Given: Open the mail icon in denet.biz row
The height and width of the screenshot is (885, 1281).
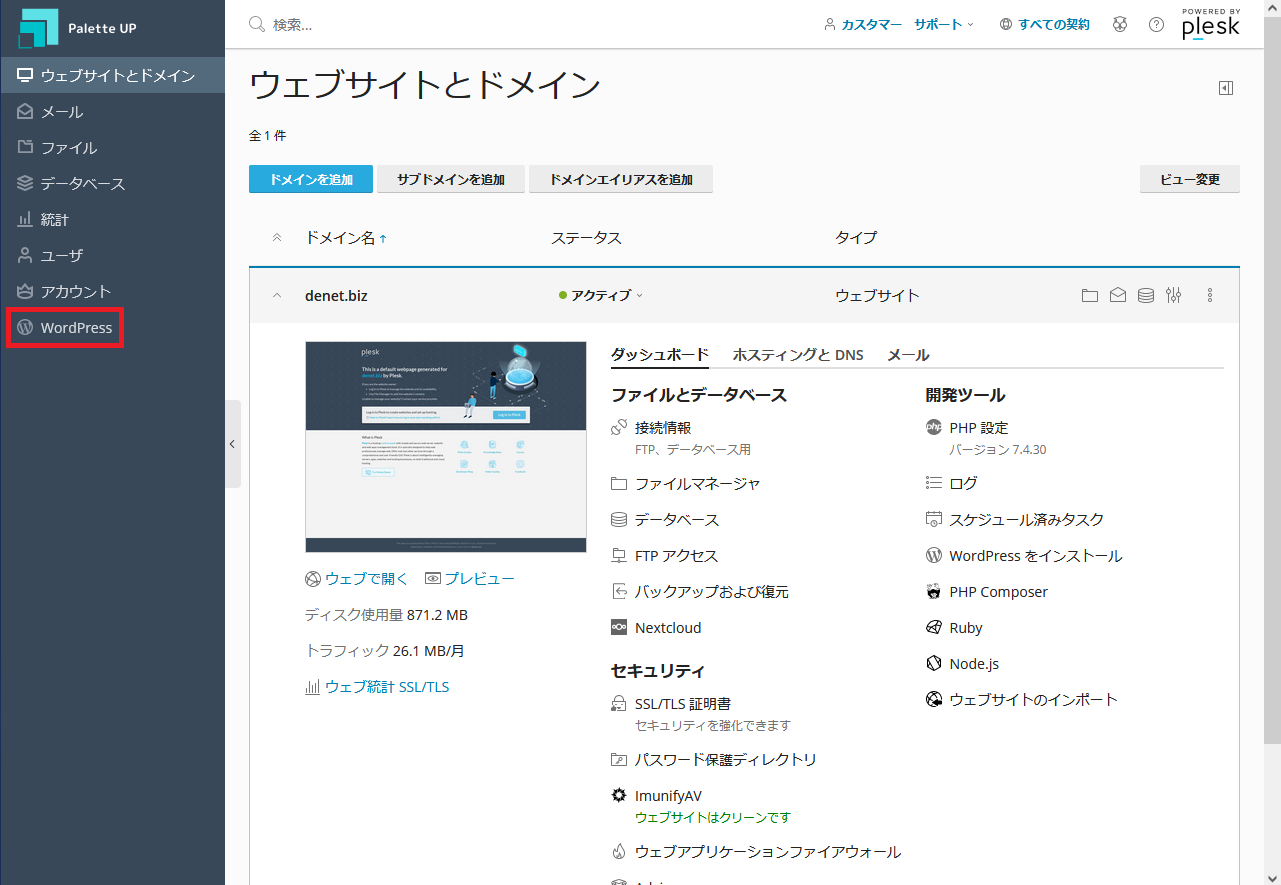Looking at the screenshot, I should 1118,295.
